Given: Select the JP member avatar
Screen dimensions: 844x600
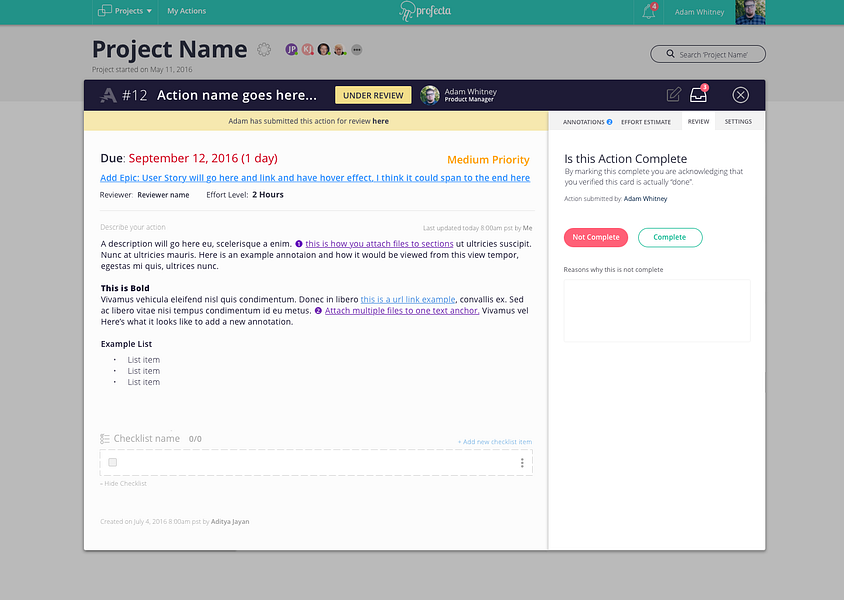Looking at the screenshot, I should [x=291, y=50].
